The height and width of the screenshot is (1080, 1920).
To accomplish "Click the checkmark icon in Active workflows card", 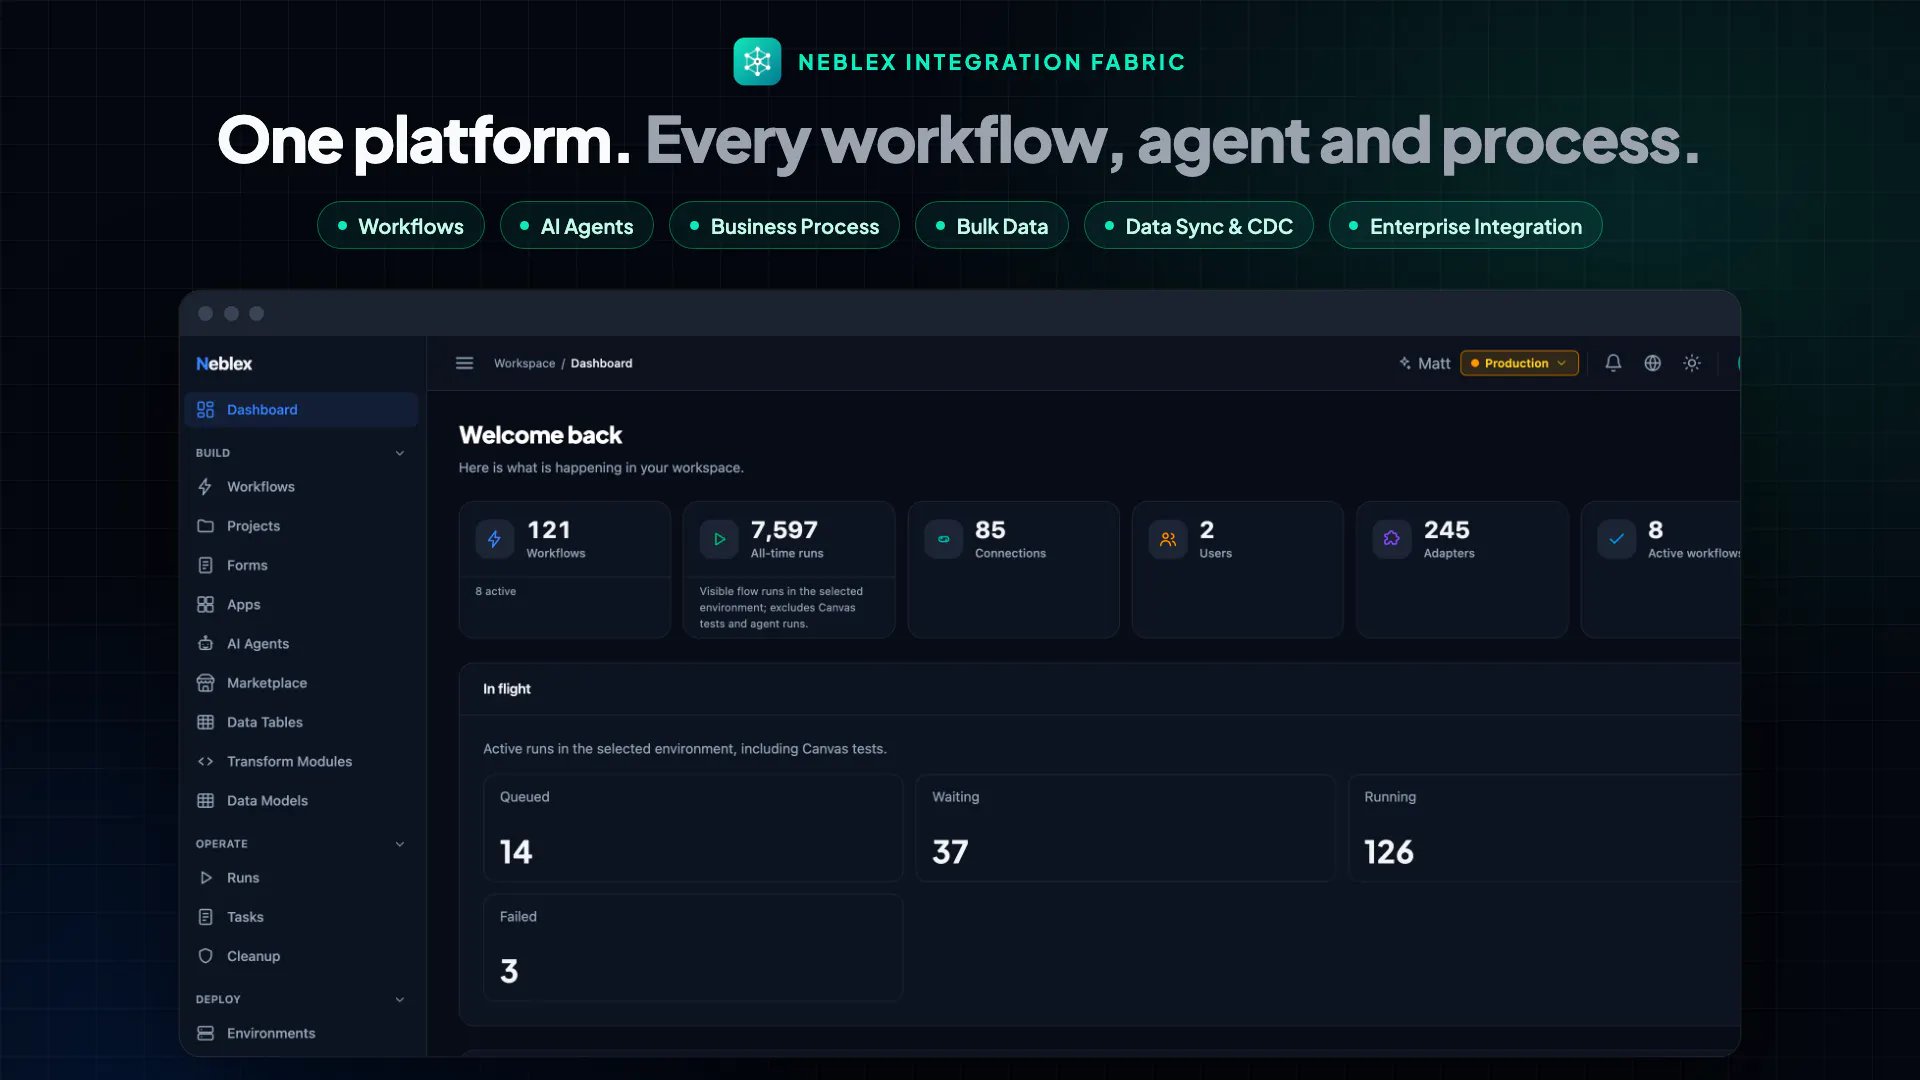I will (x=1616, y=539).
